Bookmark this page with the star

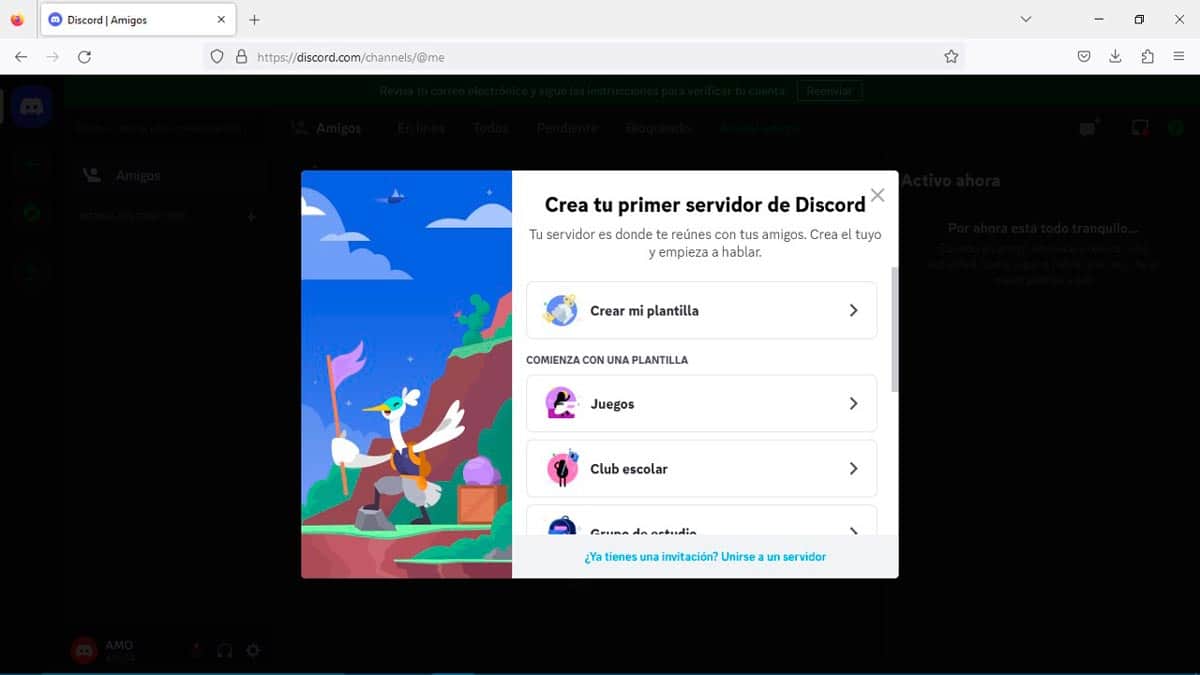951,57
